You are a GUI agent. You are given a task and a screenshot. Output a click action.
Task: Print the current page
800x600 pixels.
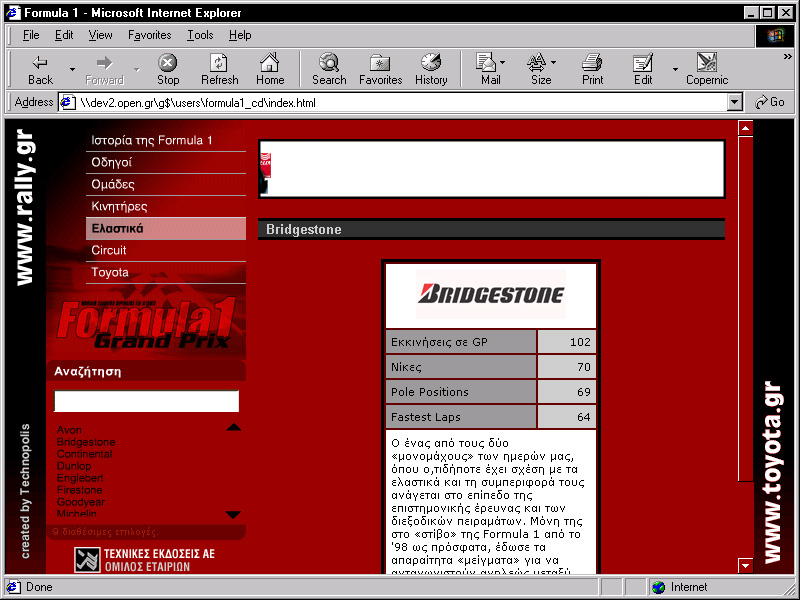592,69
